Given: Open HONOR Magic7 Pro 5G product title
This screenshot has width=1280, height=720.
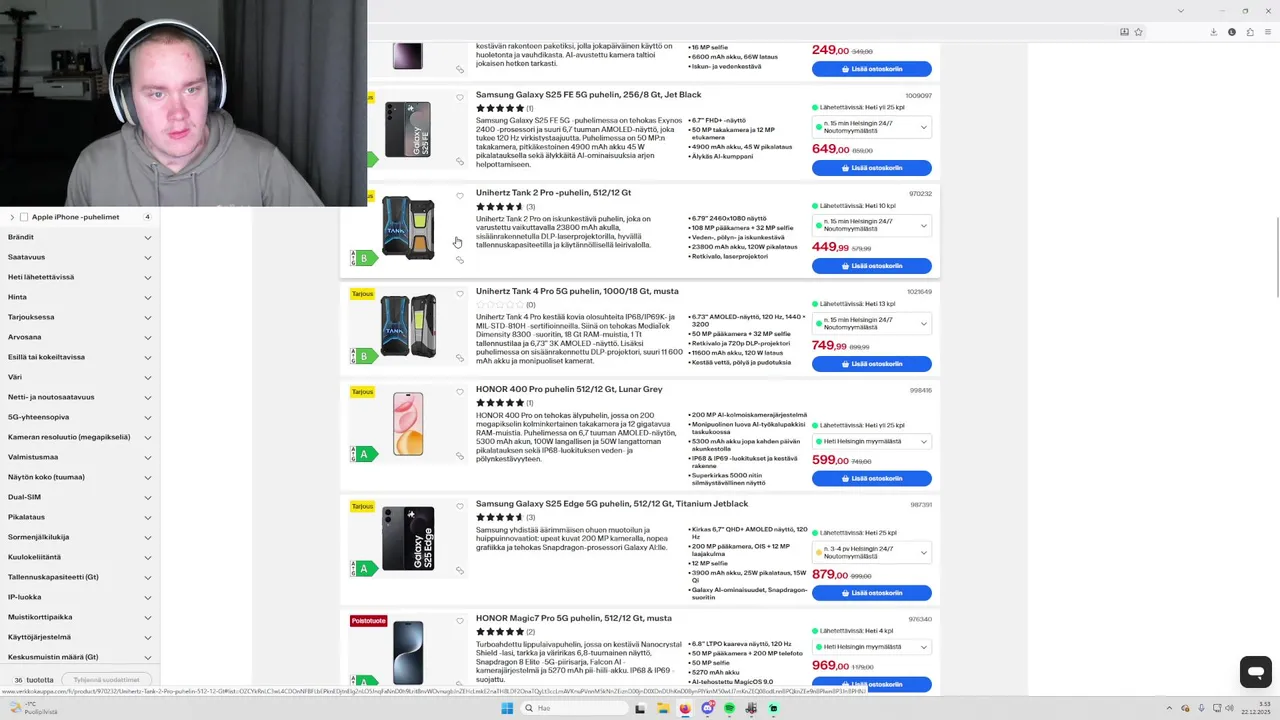Looking at the screenshot, I should [574, 618].
